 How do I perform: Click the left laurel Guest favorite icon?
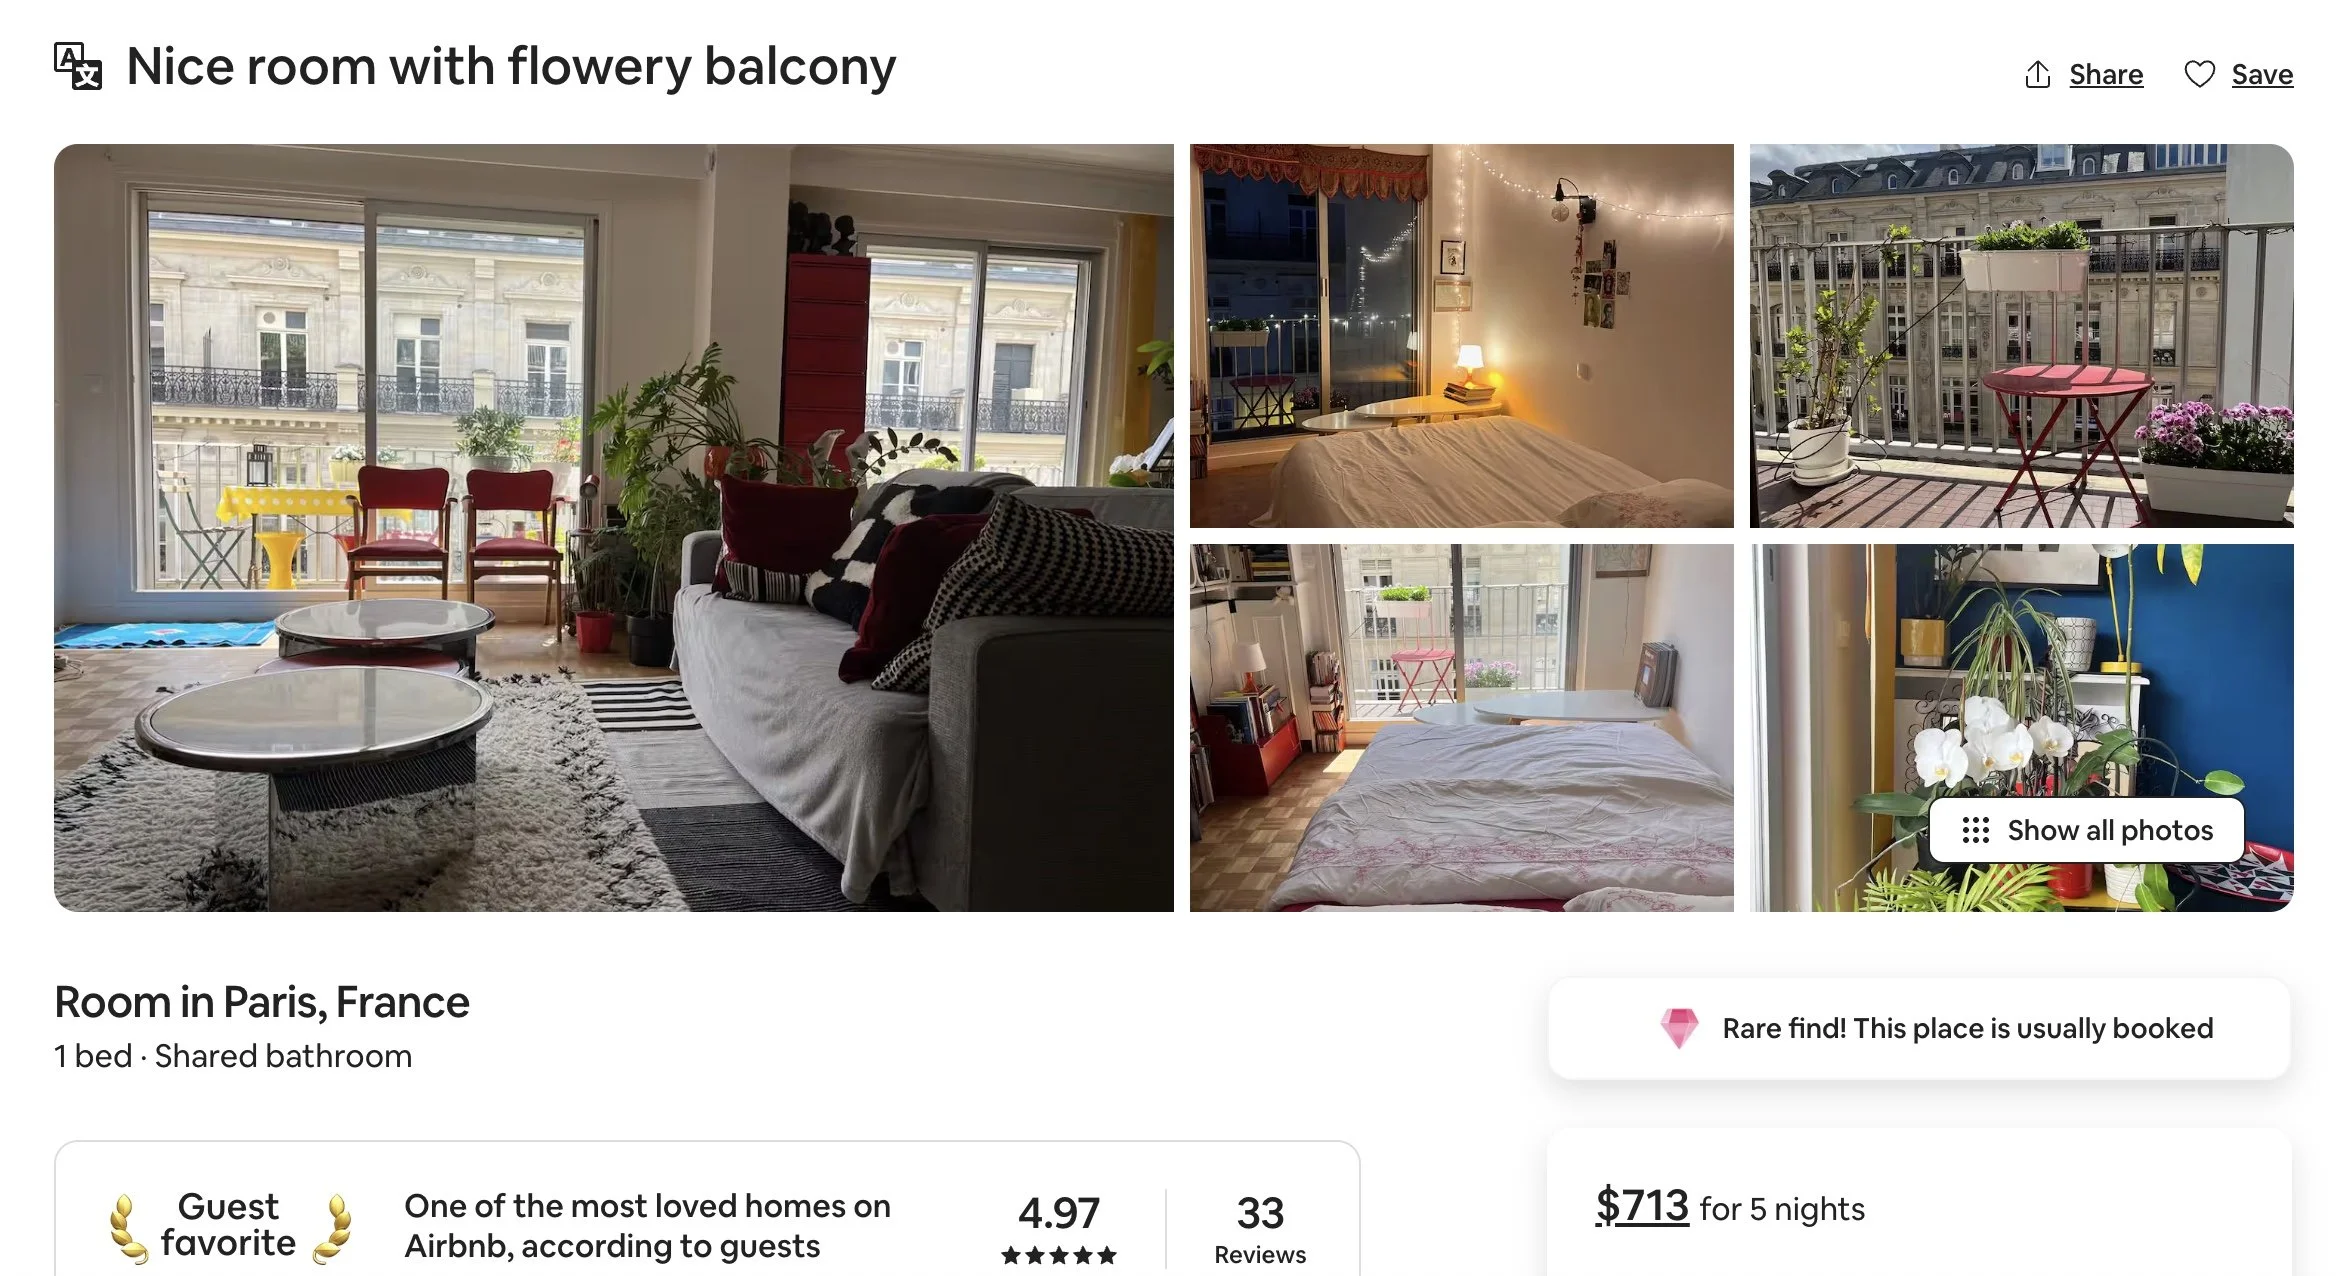click(x=128, y=1228)
